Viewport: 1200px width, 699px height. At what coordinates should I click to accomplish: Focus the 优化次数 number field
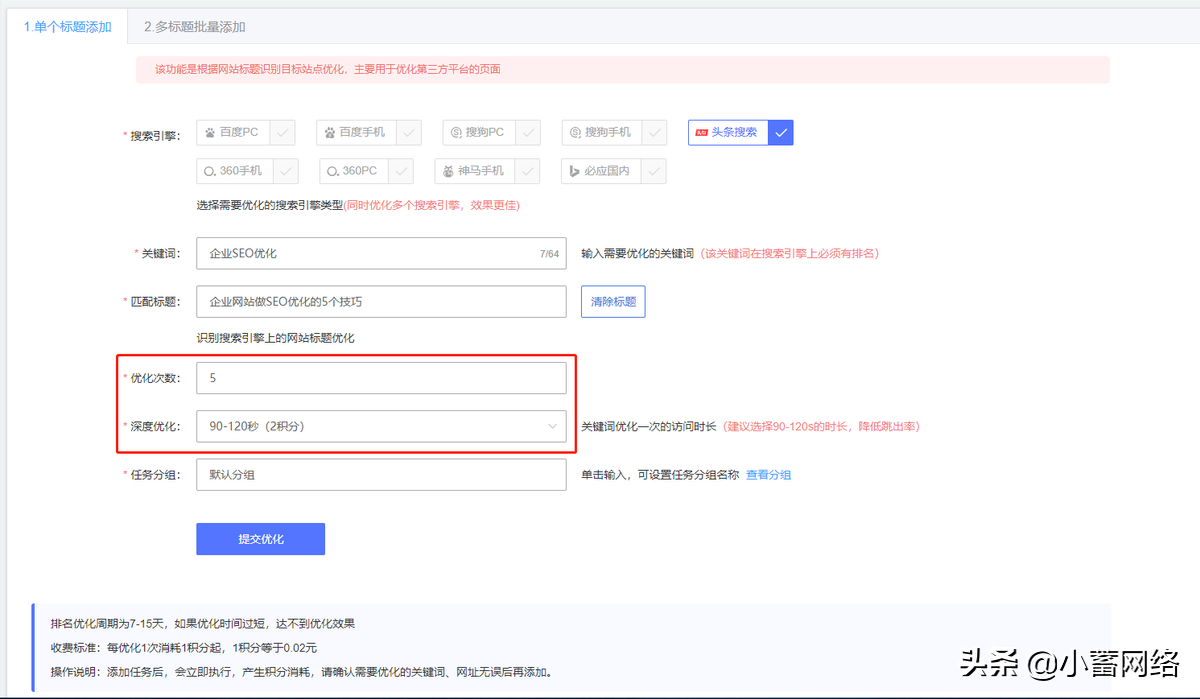pyautogui.click(x=381, y=378)
